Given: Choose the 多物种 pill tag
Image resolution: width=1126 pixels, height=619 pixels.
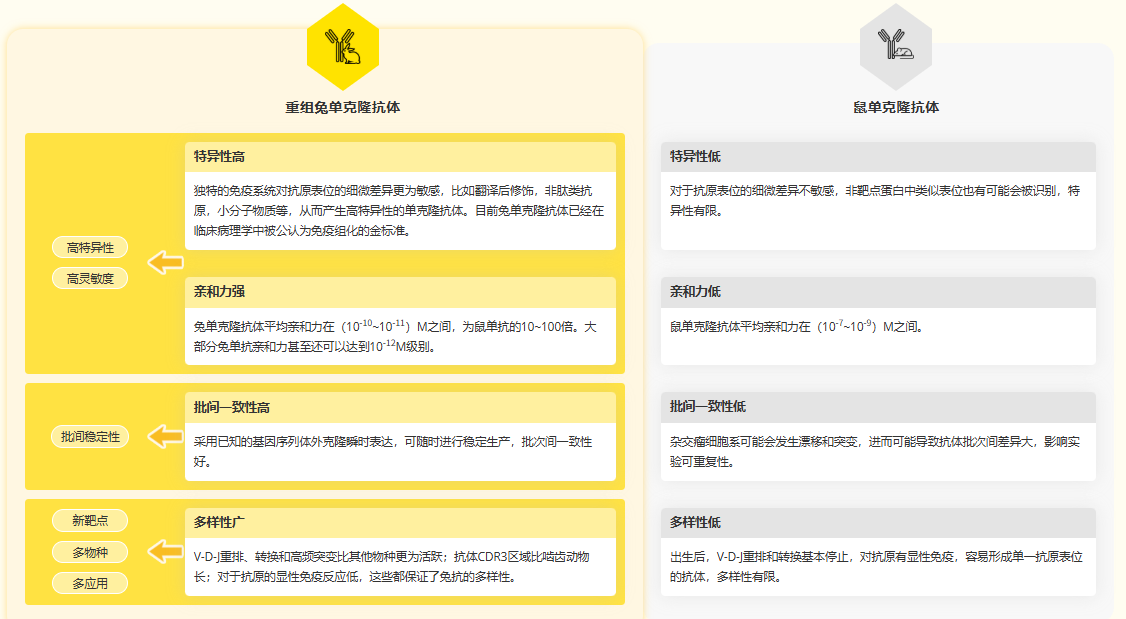Looking at the screenshot, I should click(x=90, y=552).
